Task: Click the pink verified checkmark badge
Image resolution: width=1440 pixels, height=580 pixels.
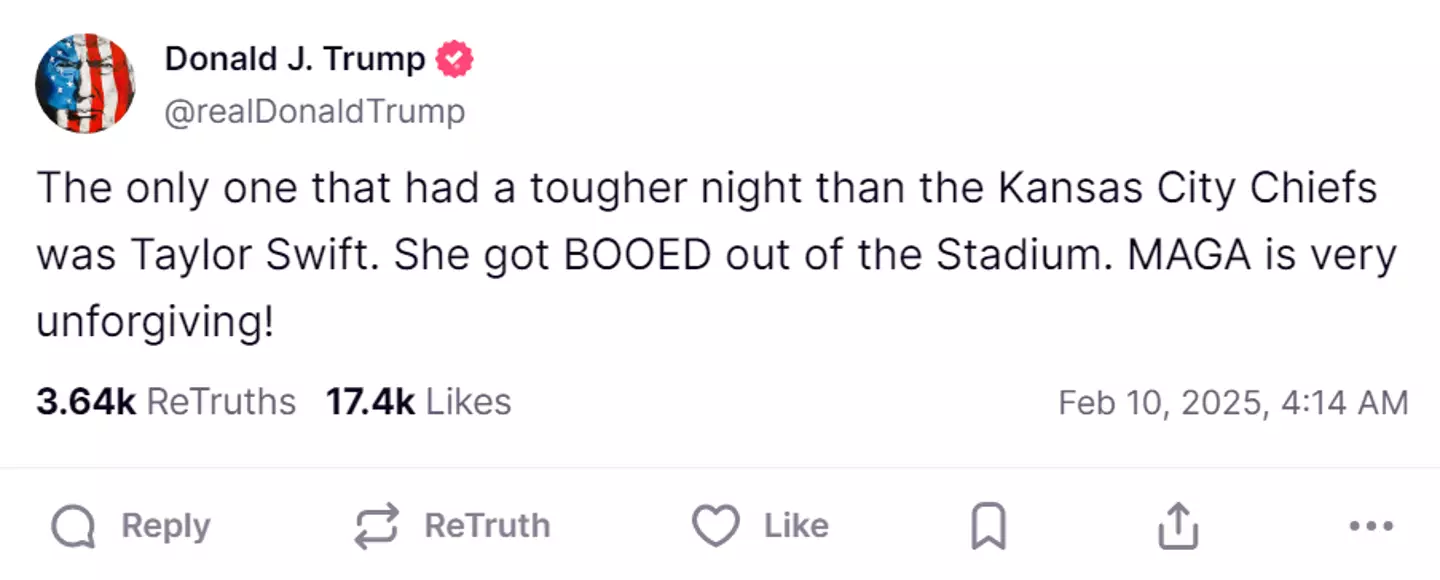Action: (x=453, y=58)
